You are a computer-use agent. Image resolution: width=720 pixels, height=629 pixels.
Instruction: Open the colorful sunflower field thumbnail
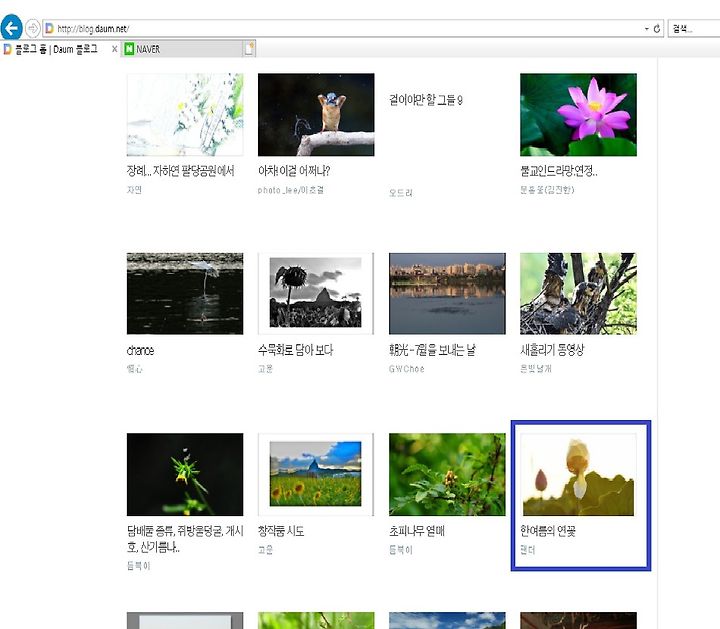316,474
